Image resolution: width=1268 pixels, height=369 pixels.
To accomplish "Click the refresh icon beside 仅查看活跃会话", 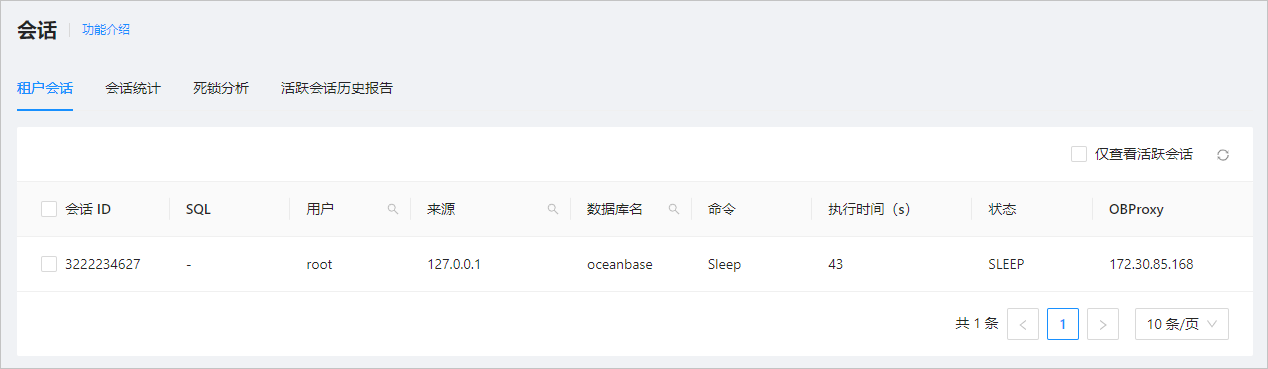I will pyautogui.click(x=1222, y=155).
